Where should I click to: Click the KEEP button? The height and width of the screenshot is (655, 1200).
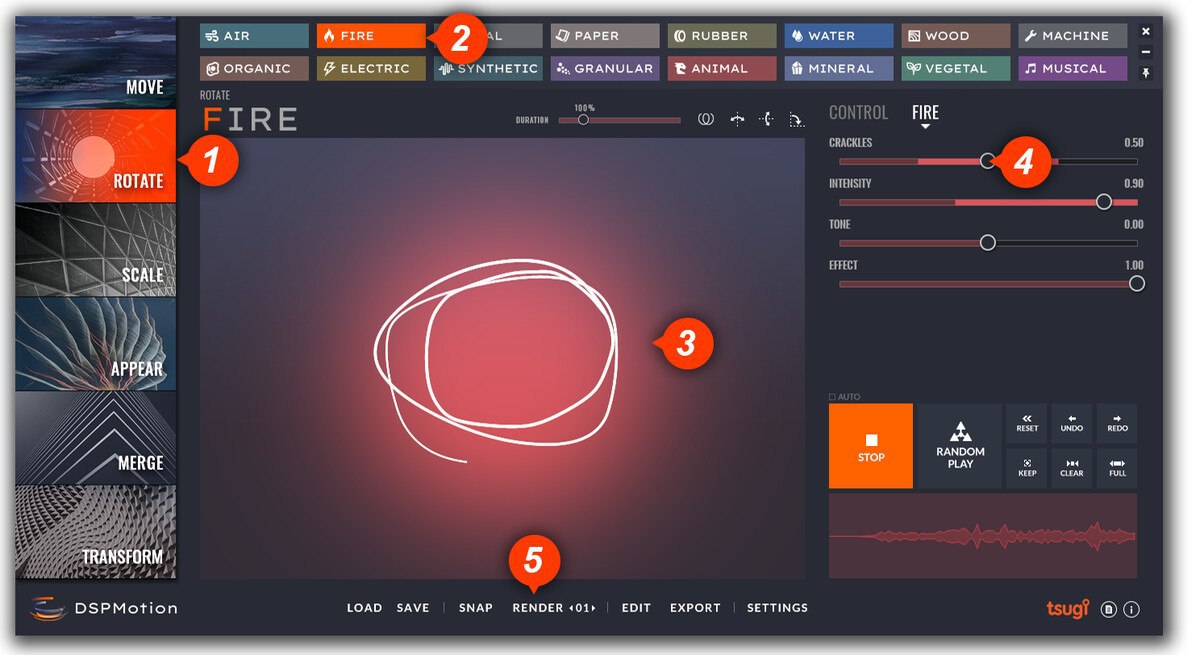point(1027,469)
